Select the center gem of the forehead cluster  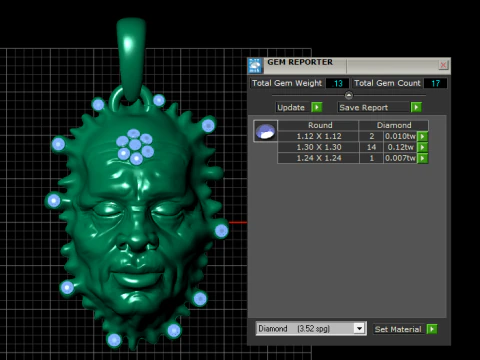tap(135, 145)
